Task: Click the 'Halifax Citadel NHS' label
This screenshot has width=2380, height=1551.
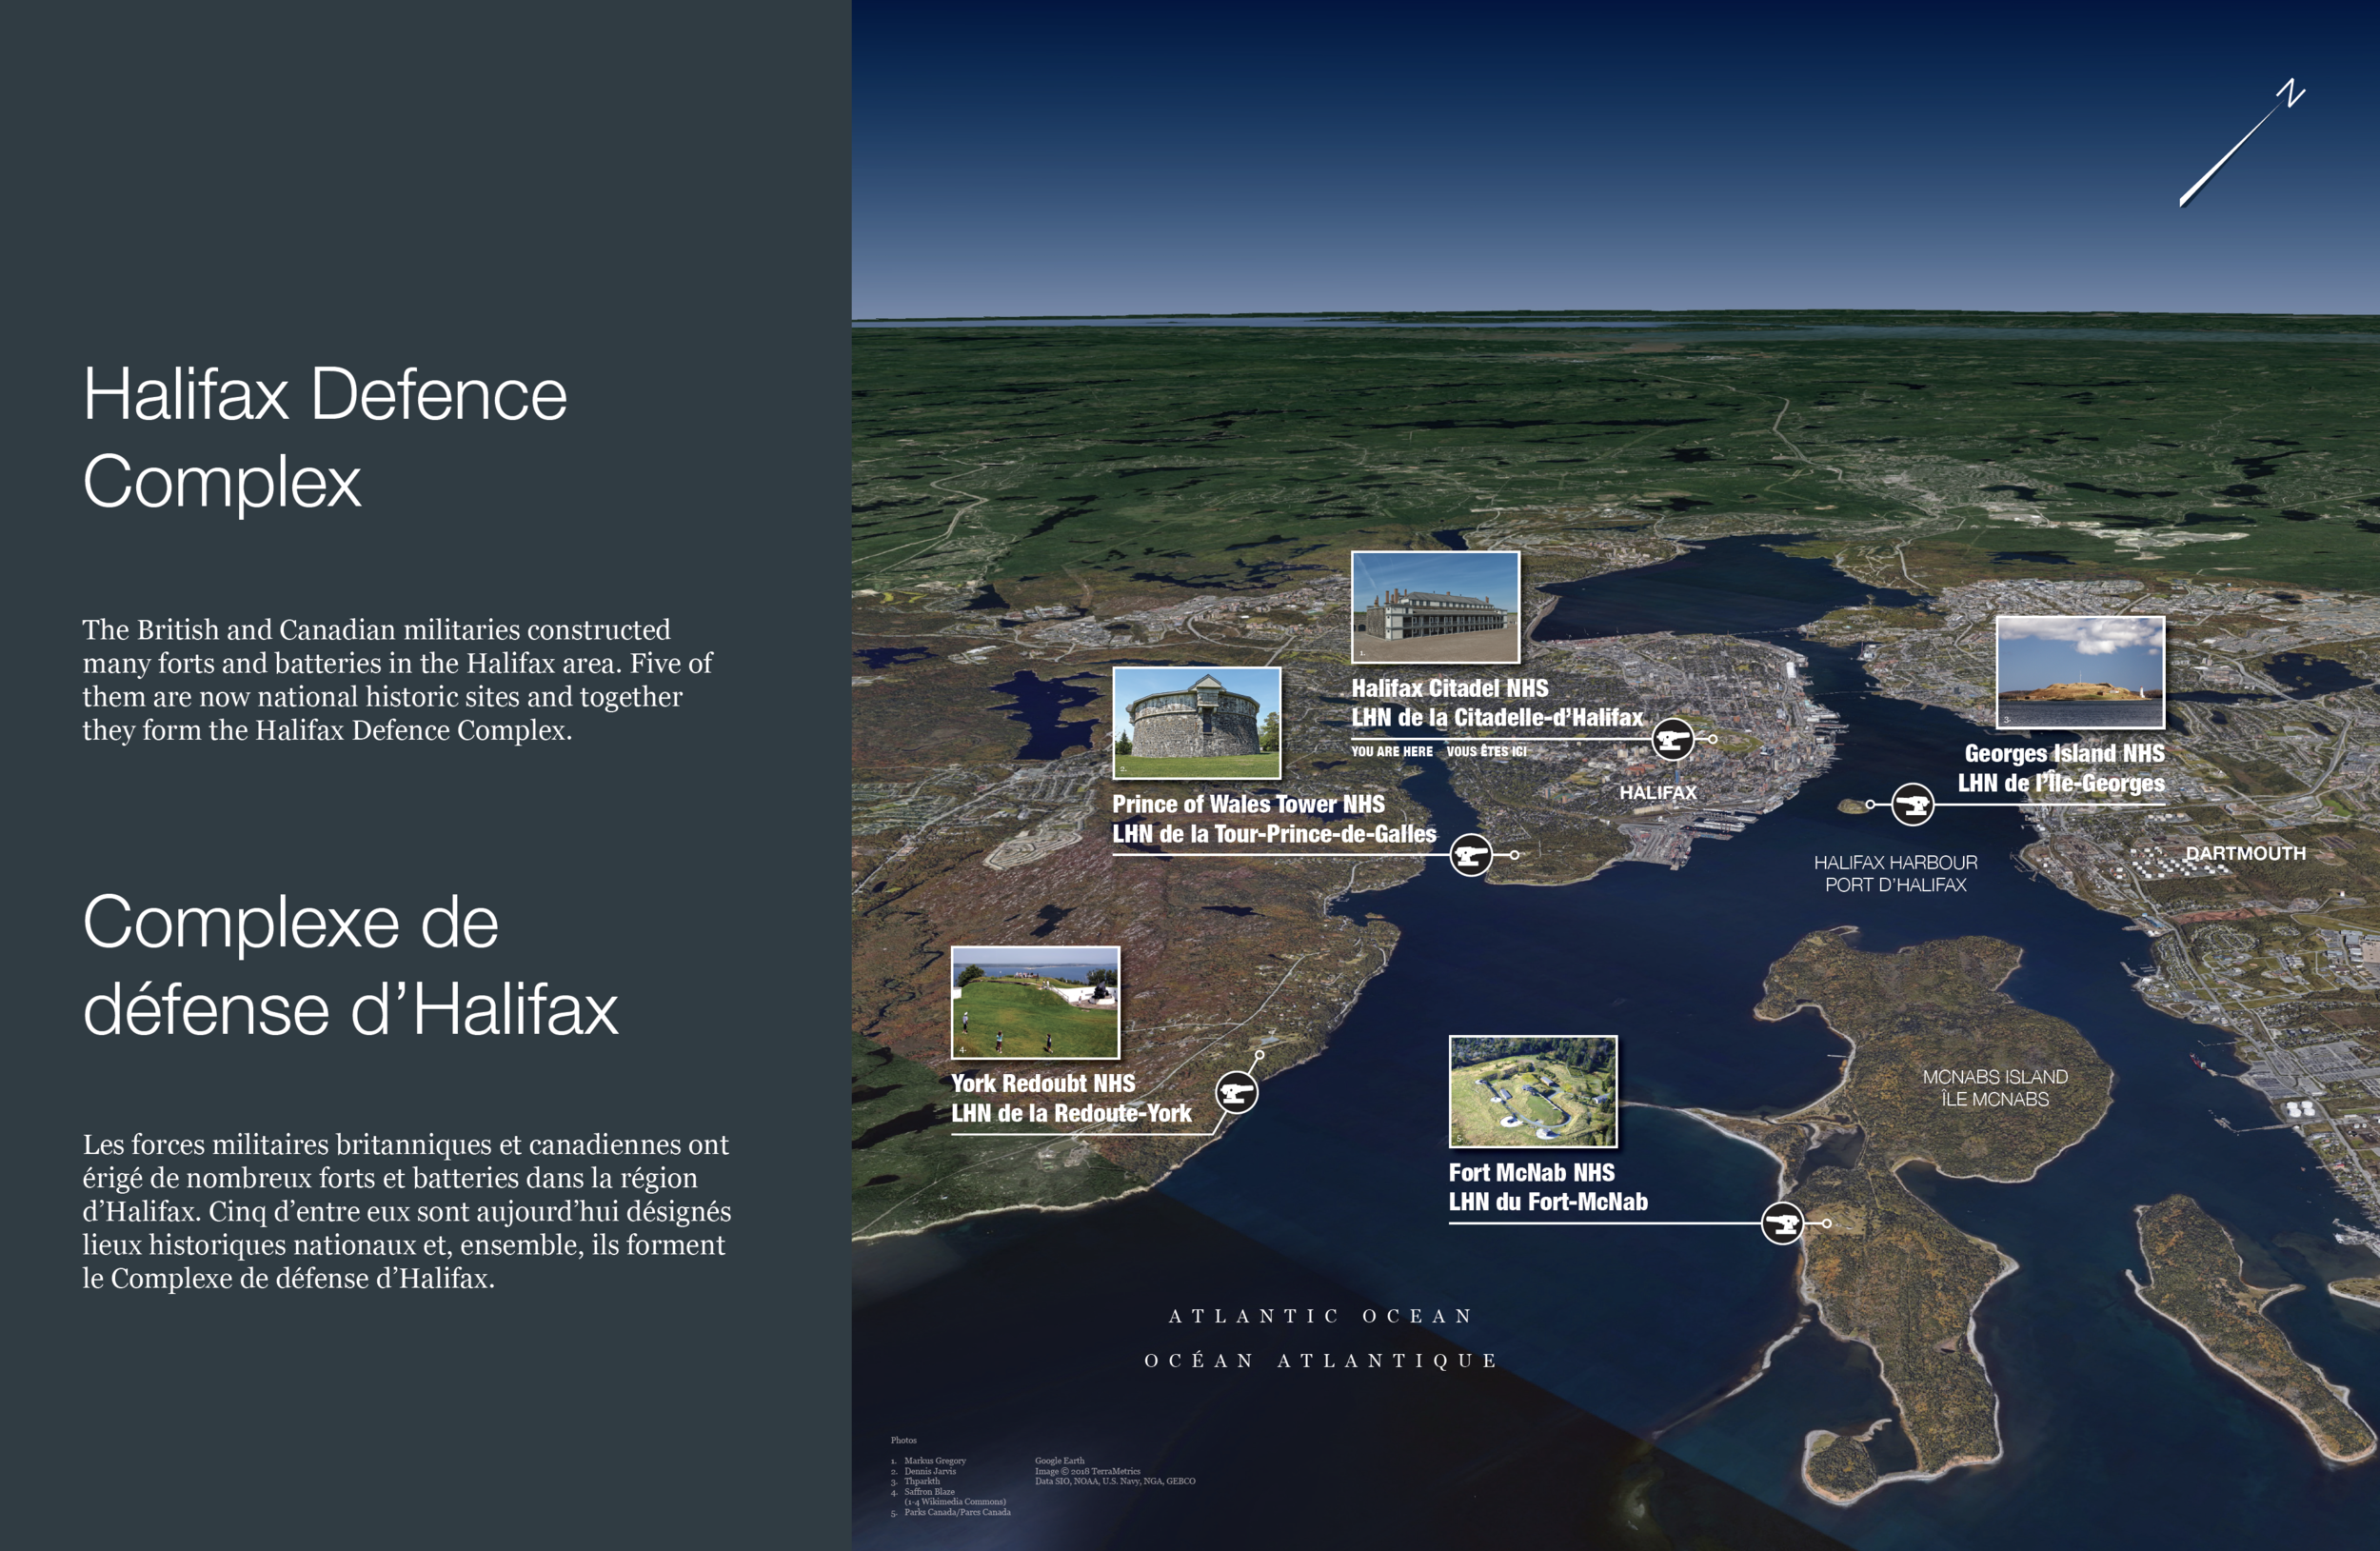Action: point(1450,688)
